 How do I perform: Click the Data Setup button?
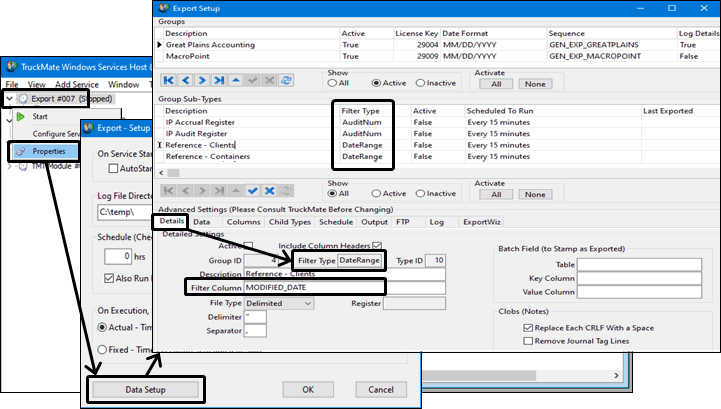pos(145,390)
